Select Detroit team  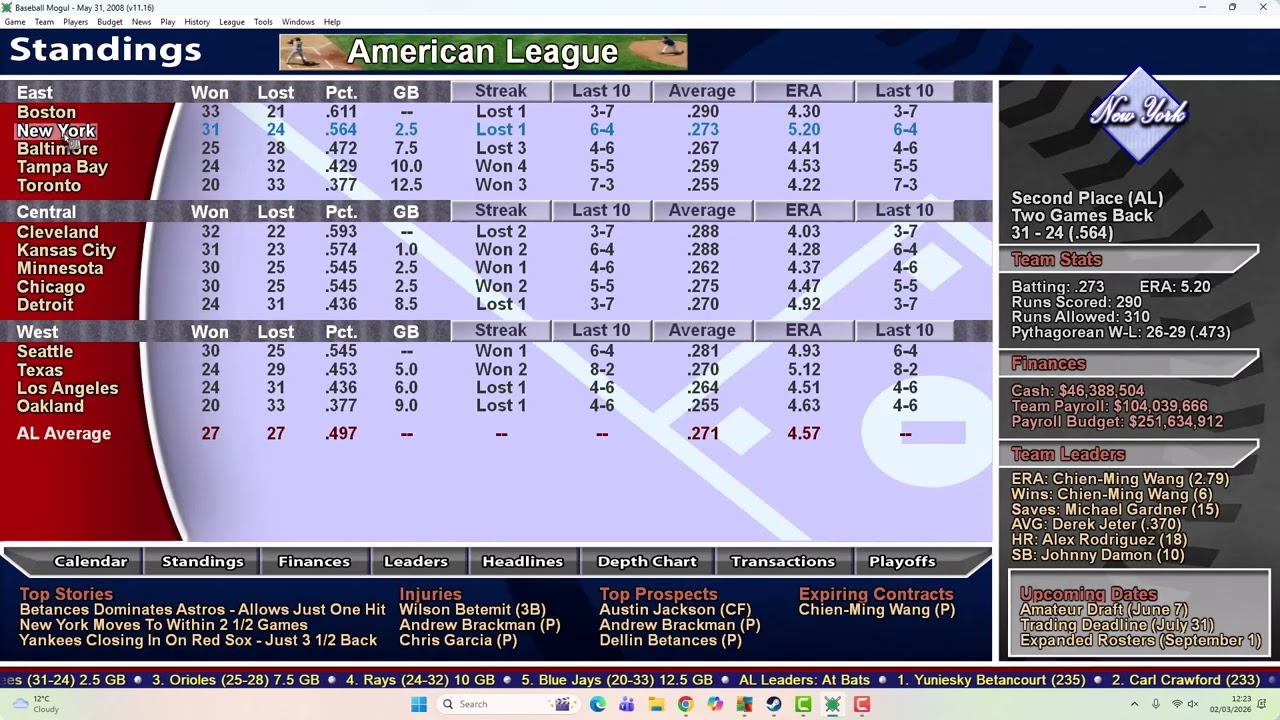point(45,305)
